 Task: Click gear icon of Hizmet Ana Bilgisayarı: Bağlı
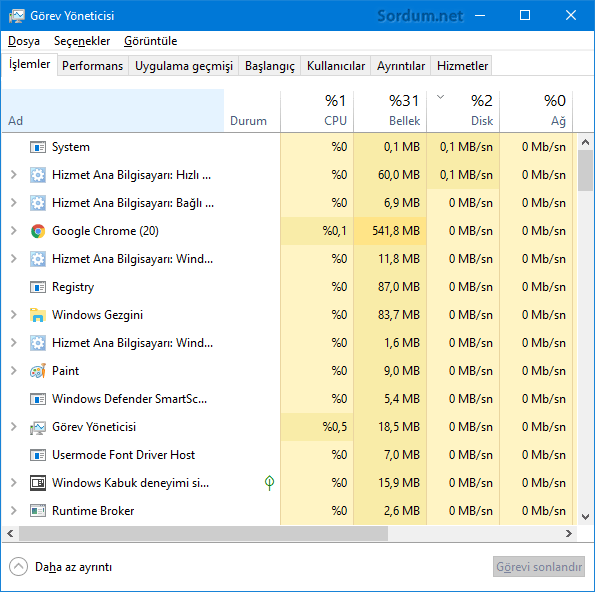click(38, 203)
